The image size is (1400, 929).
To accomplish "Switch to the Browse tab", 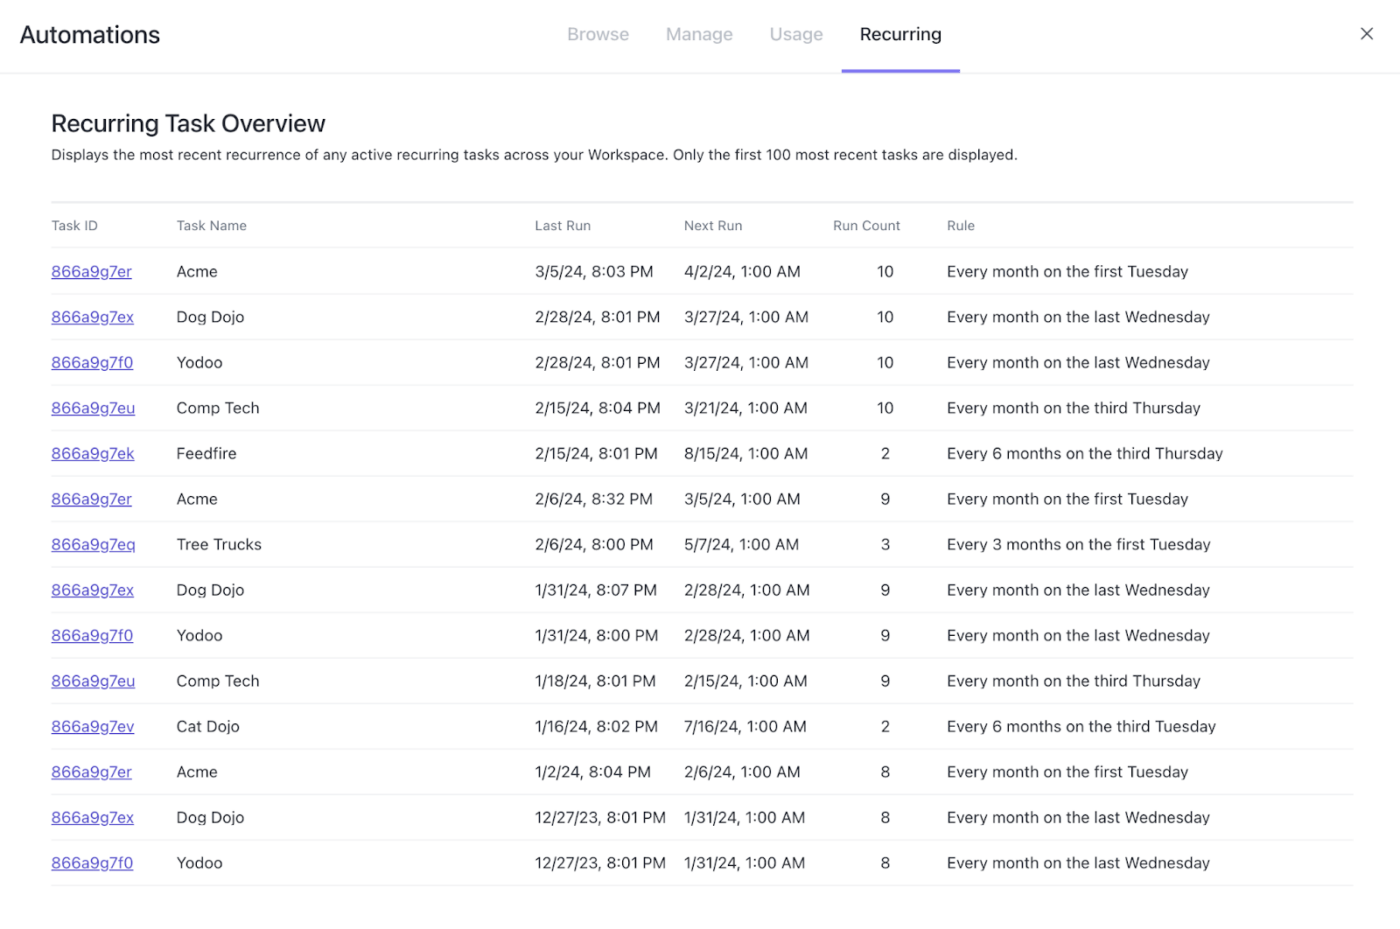I will pyautogui.click(x=598, y=34).
